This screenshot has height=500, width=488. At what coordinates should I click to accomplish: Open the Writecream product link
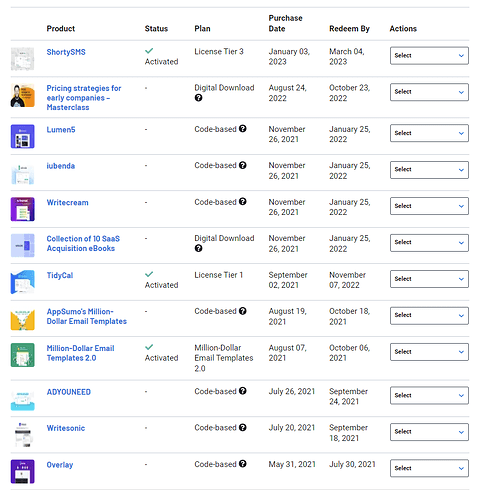tap(67, 202)
